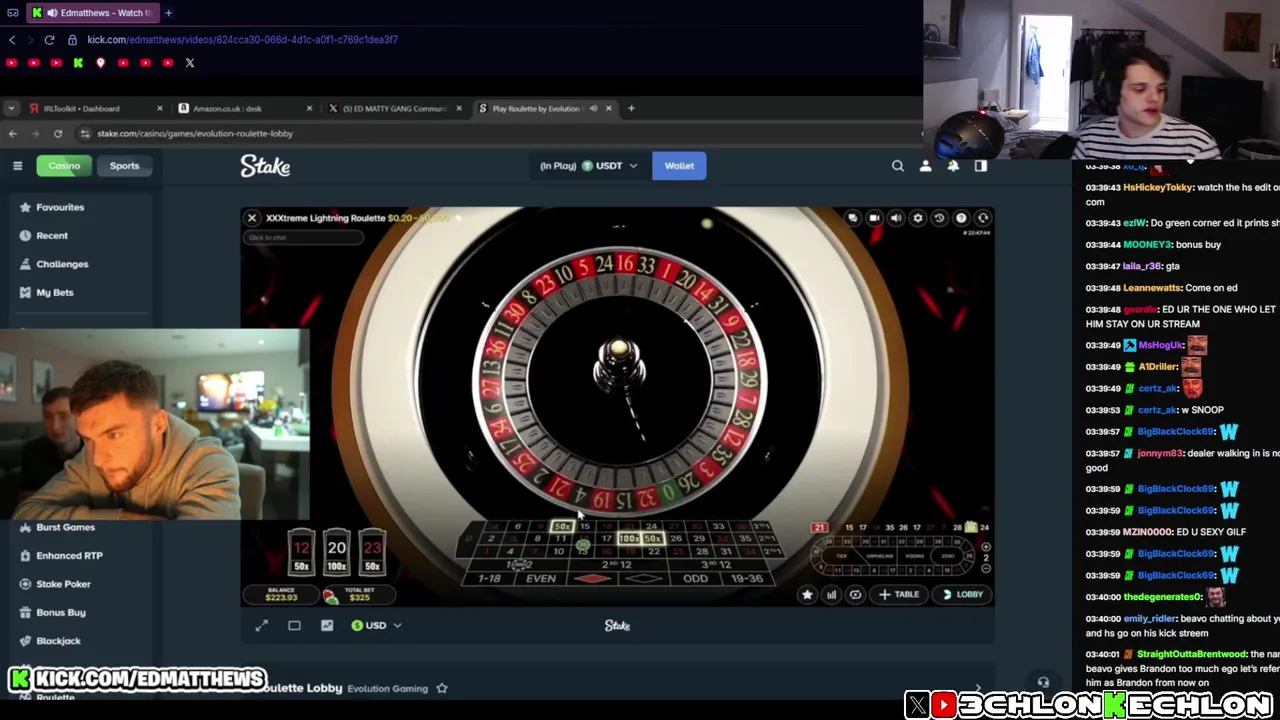
Task: Open the Kick bookmark in bookmarks bar
Action: coord(78,63)
